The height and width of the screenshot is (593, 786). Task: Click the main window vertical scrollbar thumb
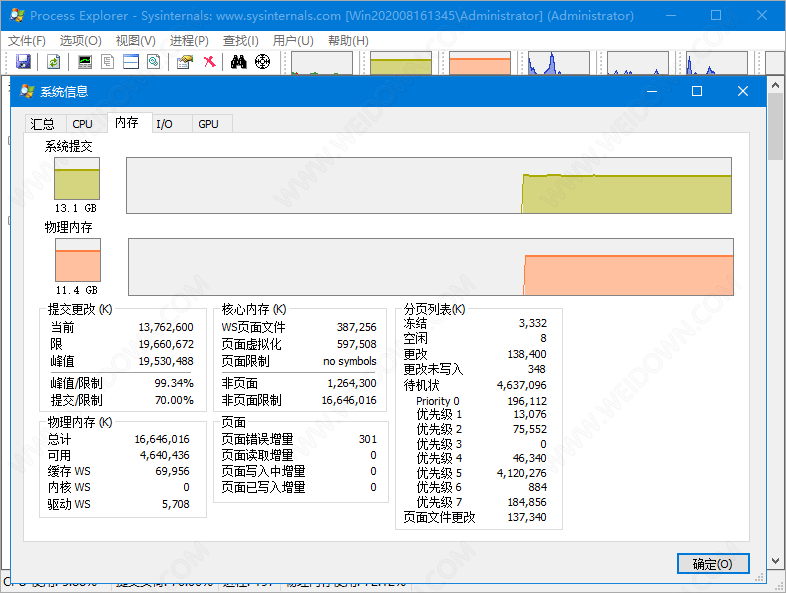pyautogui.click(x=775, y=126)
